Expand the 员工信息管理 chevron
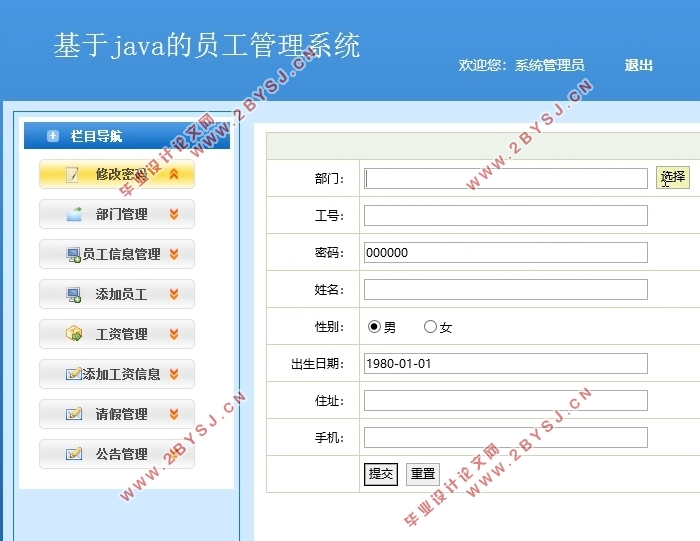The image size is (700, 541). pyautogui.click(x=174, y=254)
